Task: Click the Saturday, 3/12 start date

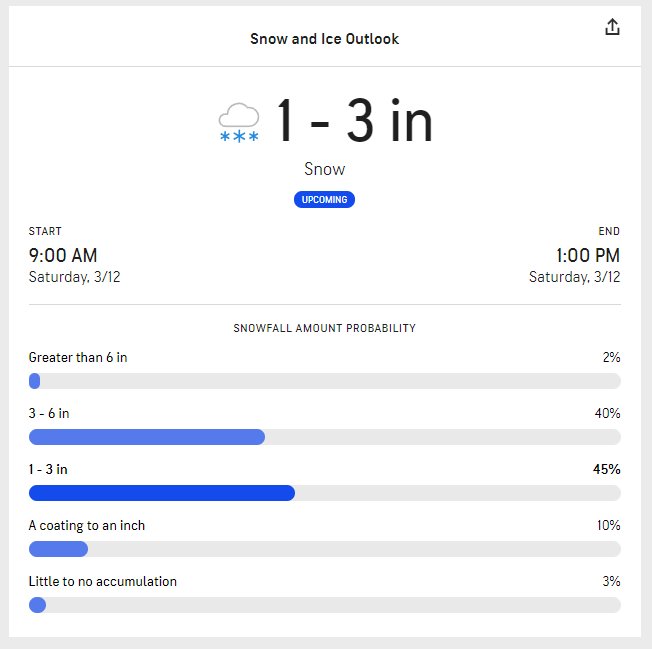Action: pos(74,277)
